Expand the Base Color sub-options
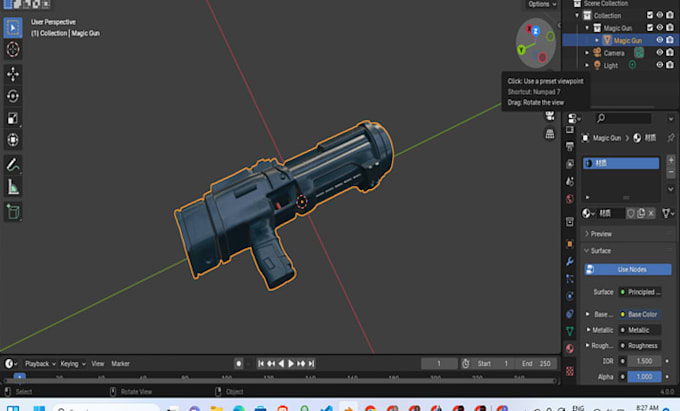Image resolution: width=680 pixels, height=411 pixels. 588,314
